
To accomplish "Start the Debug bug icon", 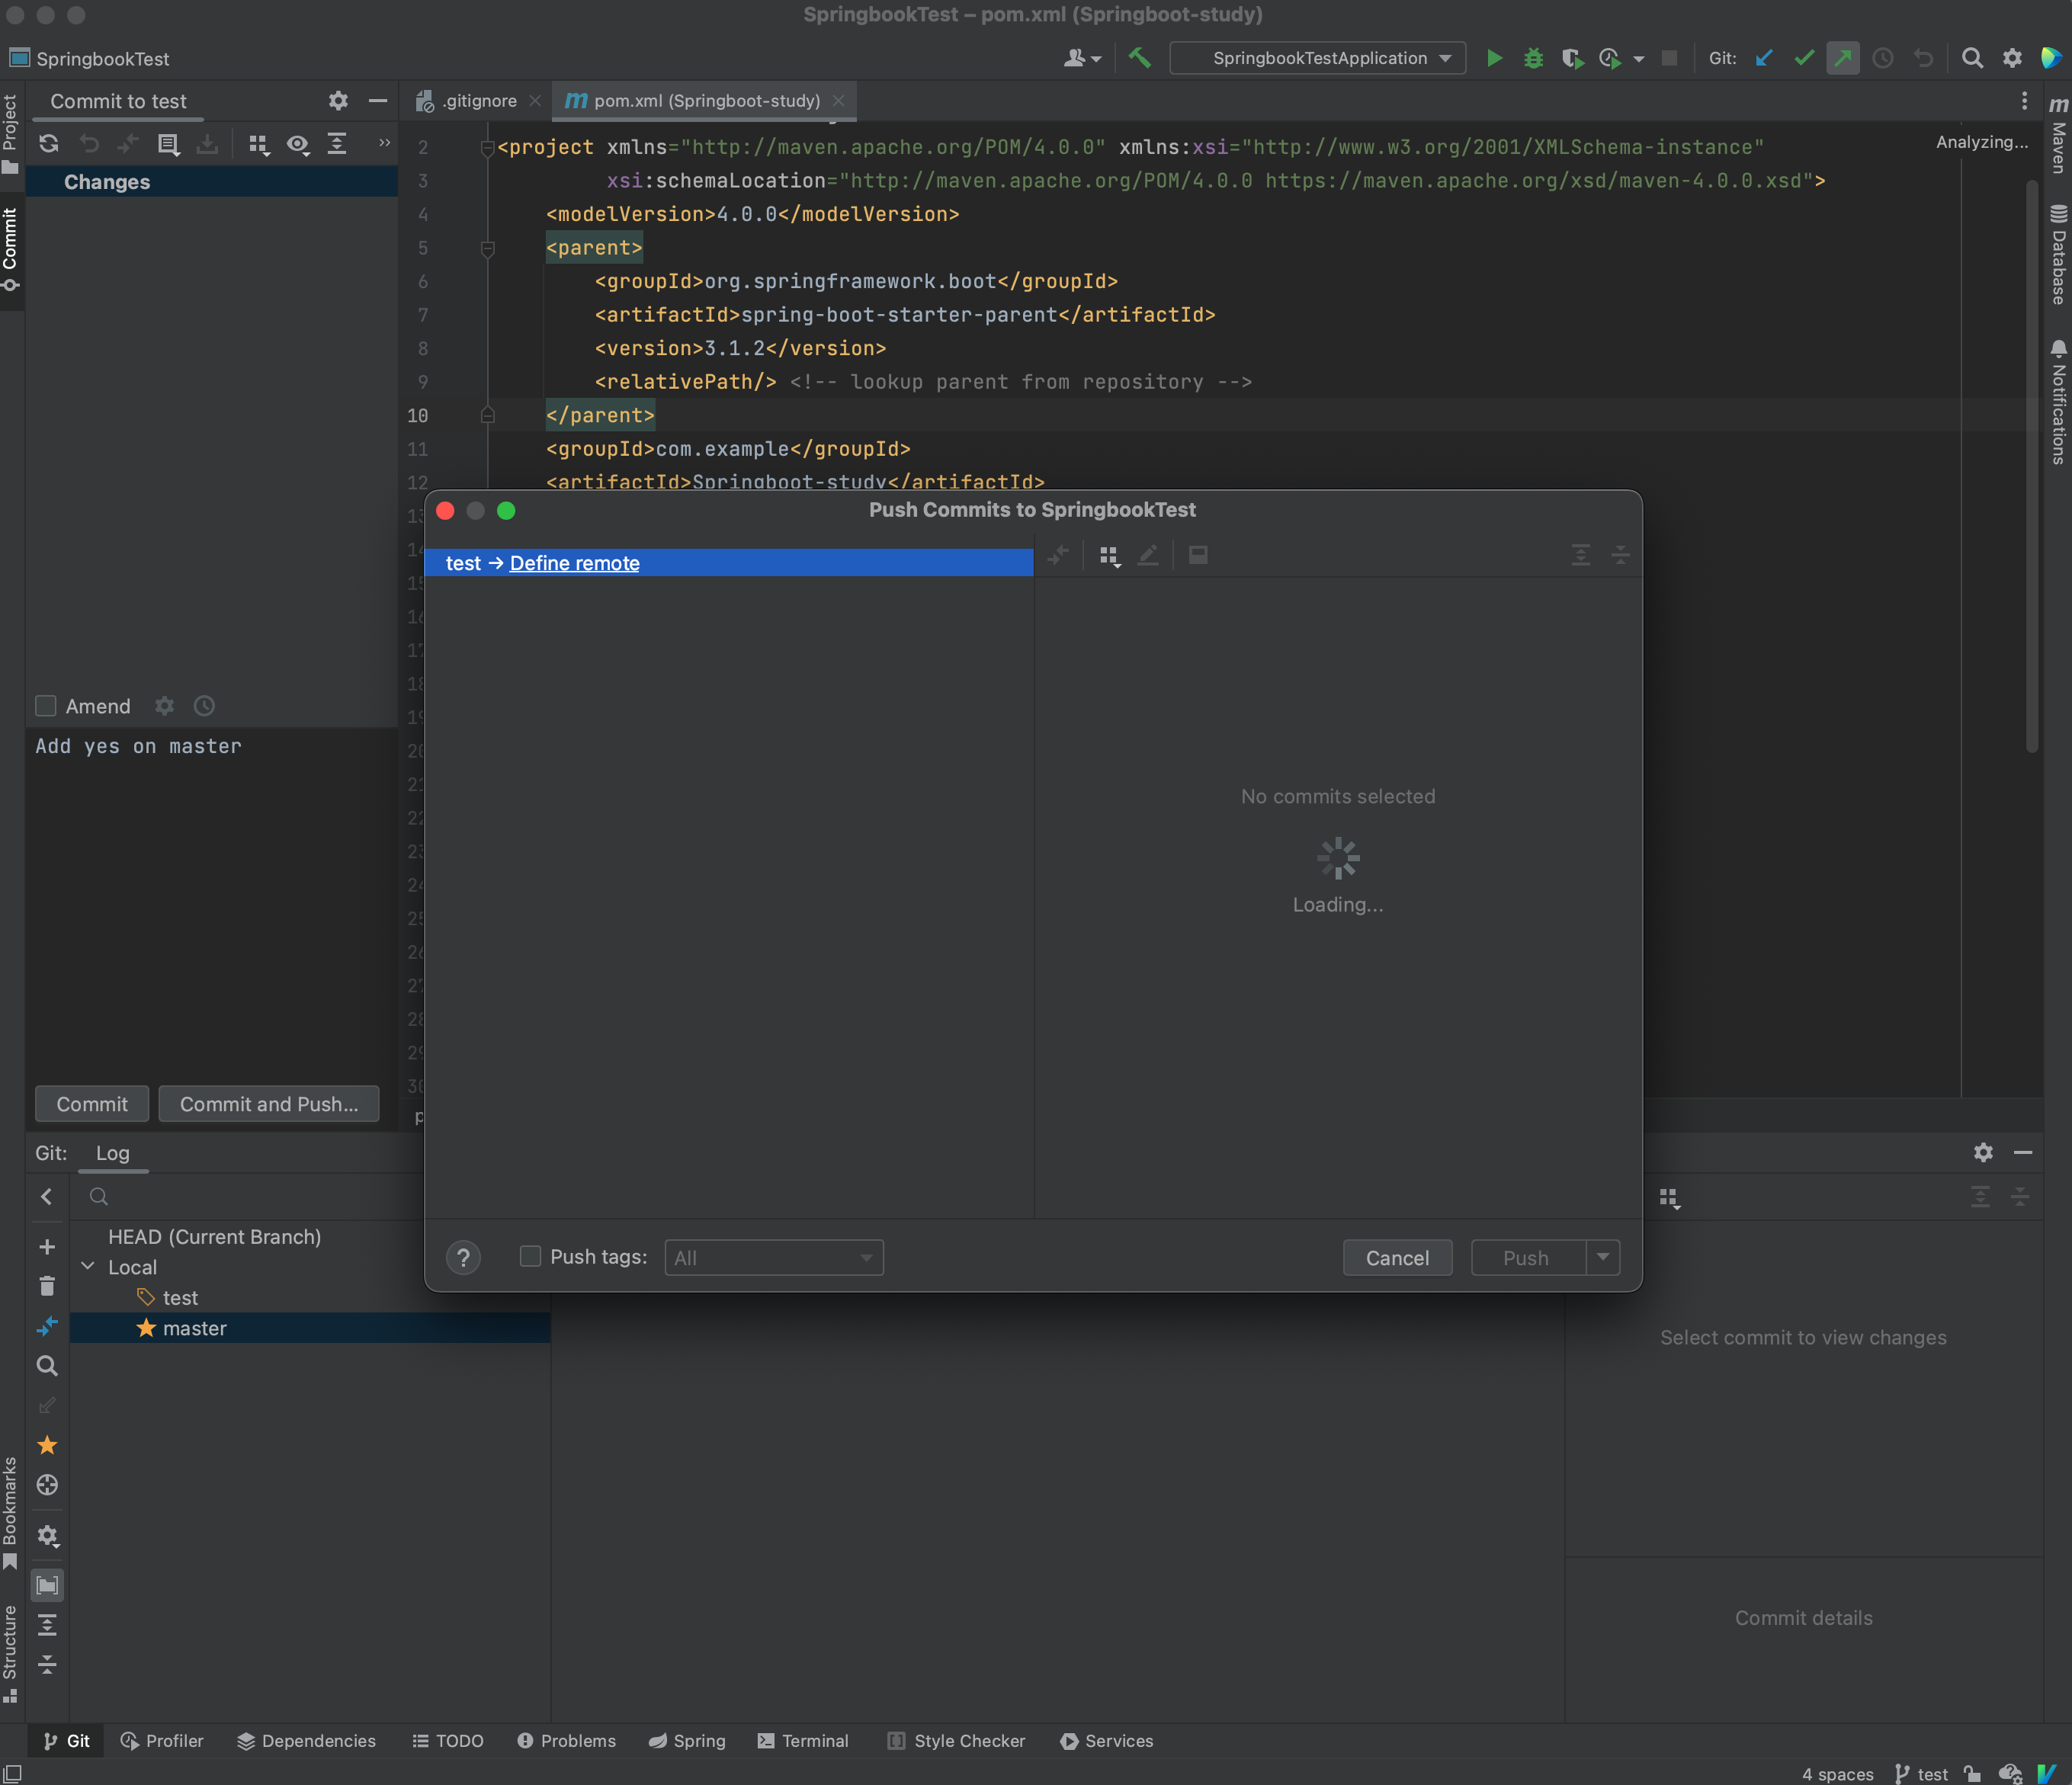I will click(1533, 58).
